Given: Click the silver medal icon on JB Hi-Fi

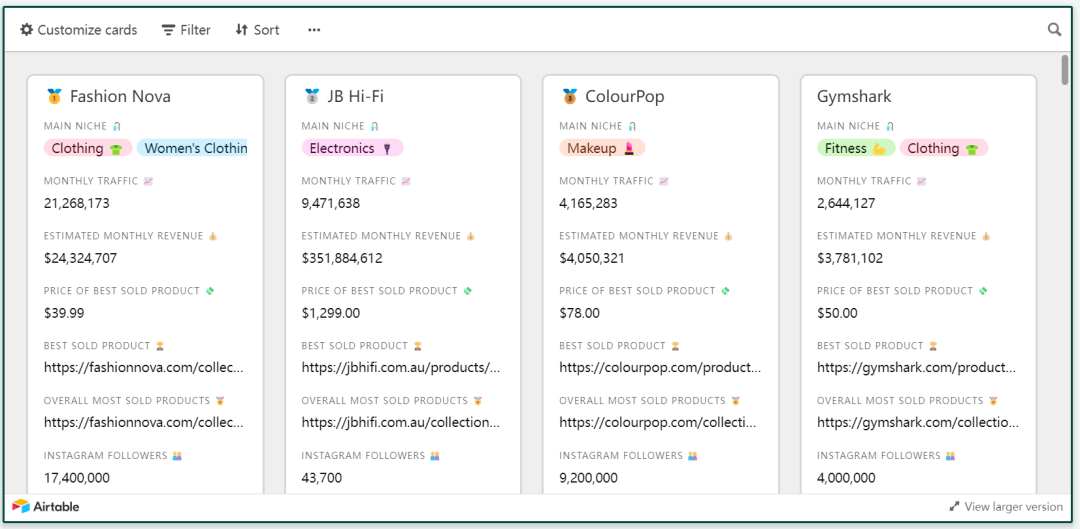Looking at the screenshot, I should tap(312, 96).
